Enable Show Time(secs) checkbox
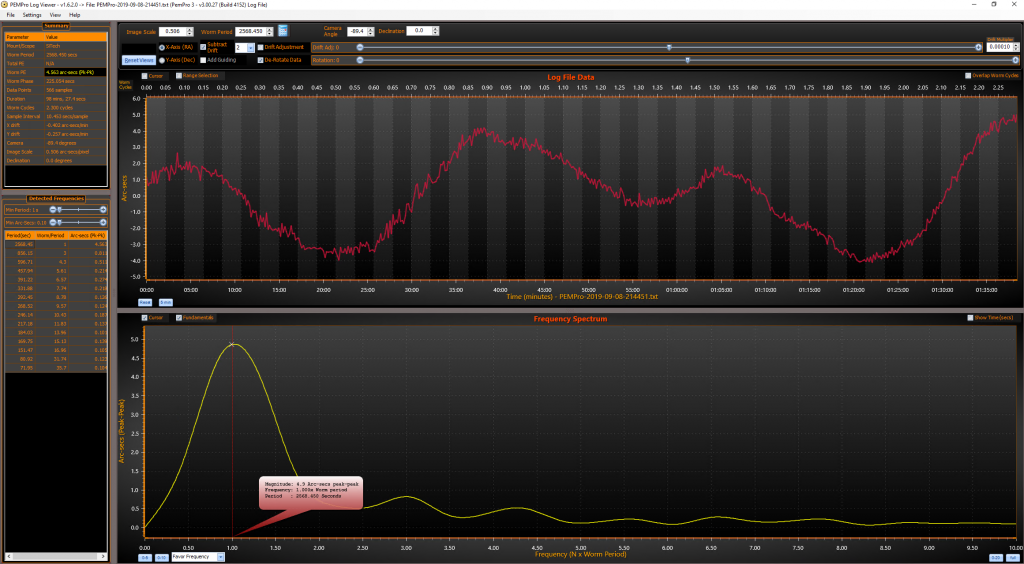Image resolution: width=1024 pixels, height=564 pixels. tap(968, 318)
